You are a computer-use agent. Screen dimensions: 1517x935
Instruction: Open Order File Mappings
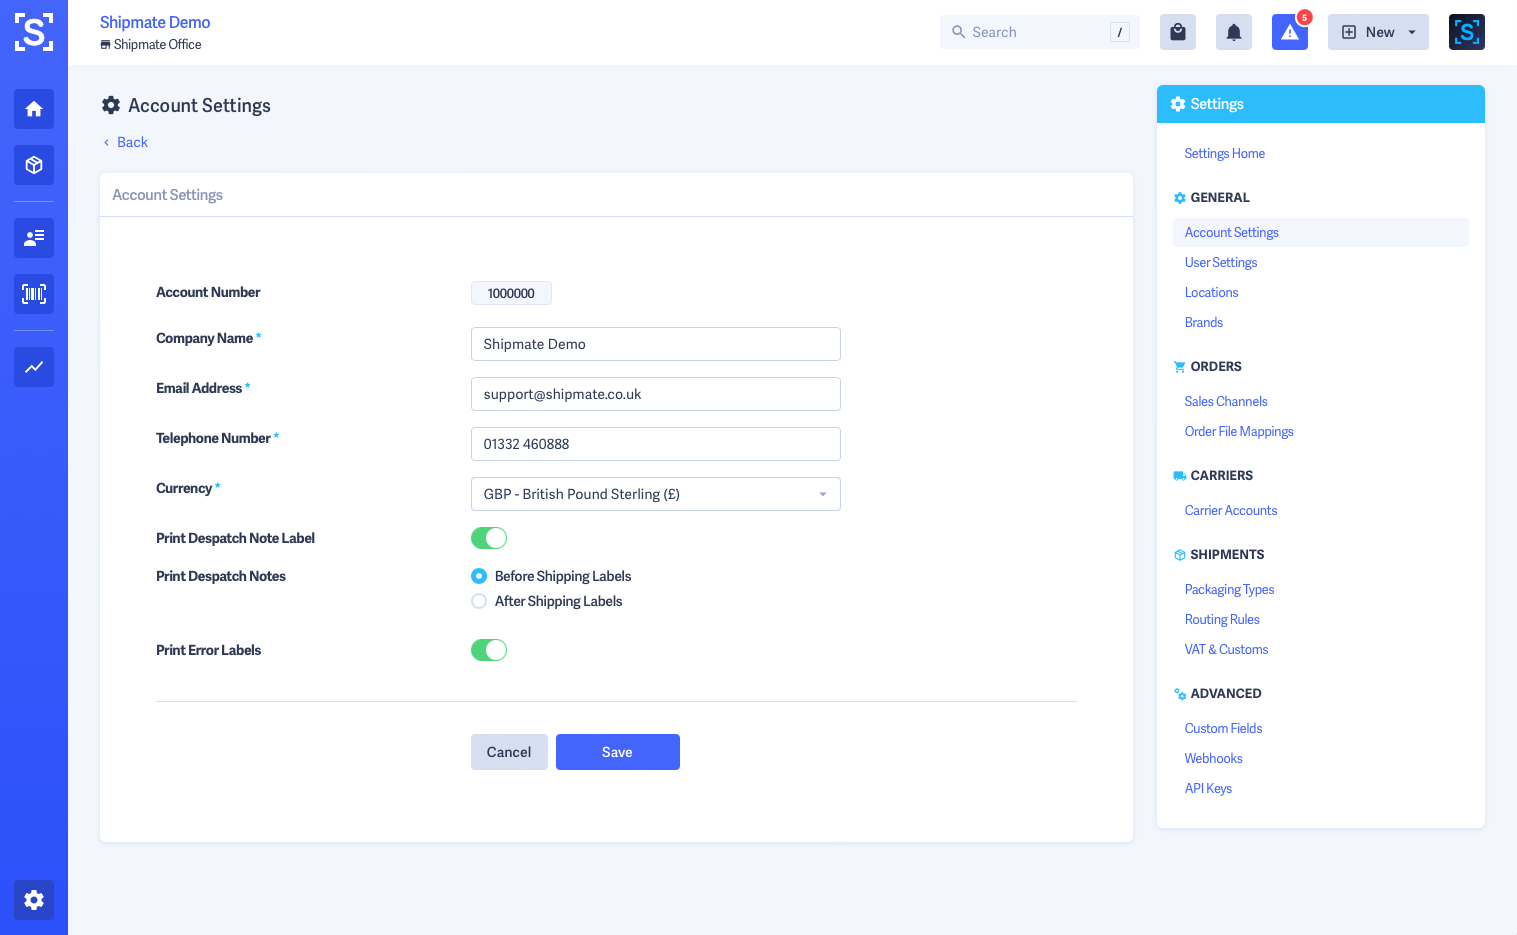click(1239, 431)
